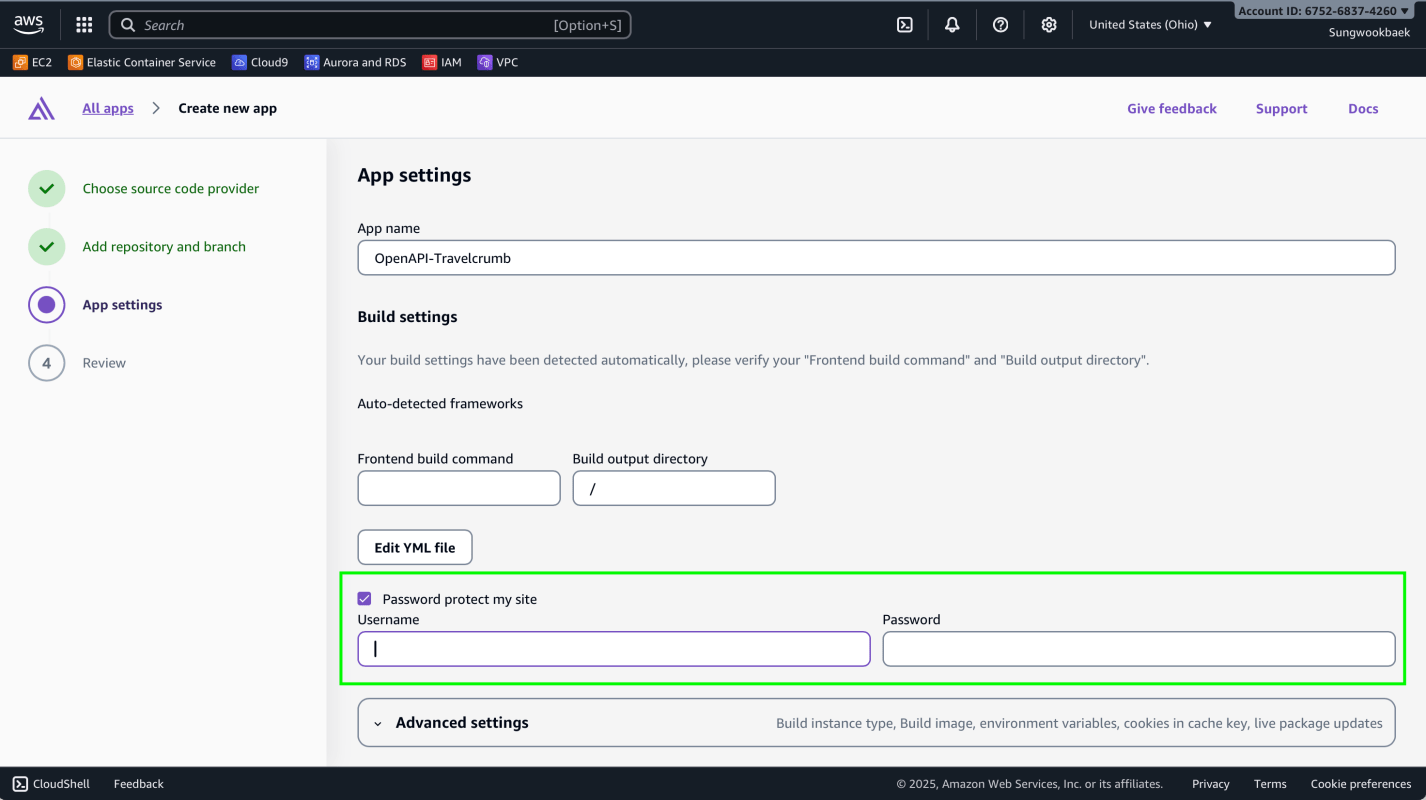Go to Choose source code provider step
This screenshot has width=1426, height=800.
click(170, 189)
